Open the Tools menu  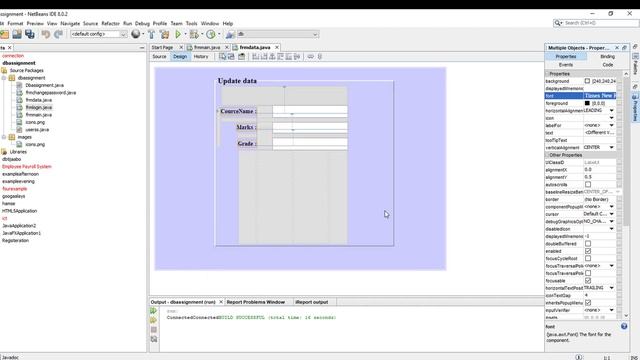pyautogui.click(x=191, y=24)
